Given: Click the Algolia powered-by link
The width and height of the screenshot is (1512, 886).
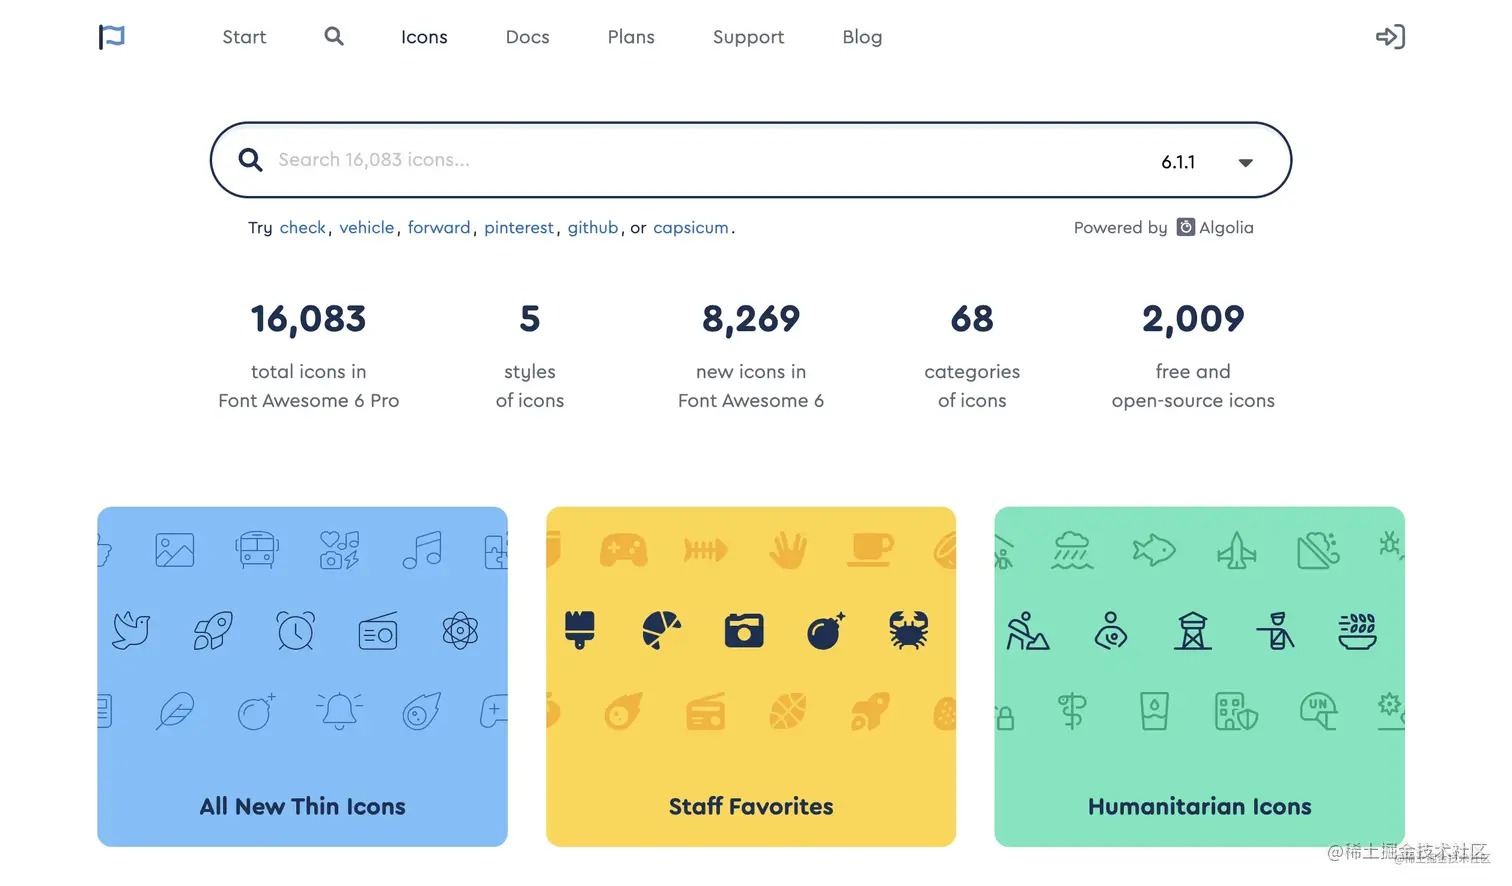Looking at the screenshot, I should [1215, 228].
